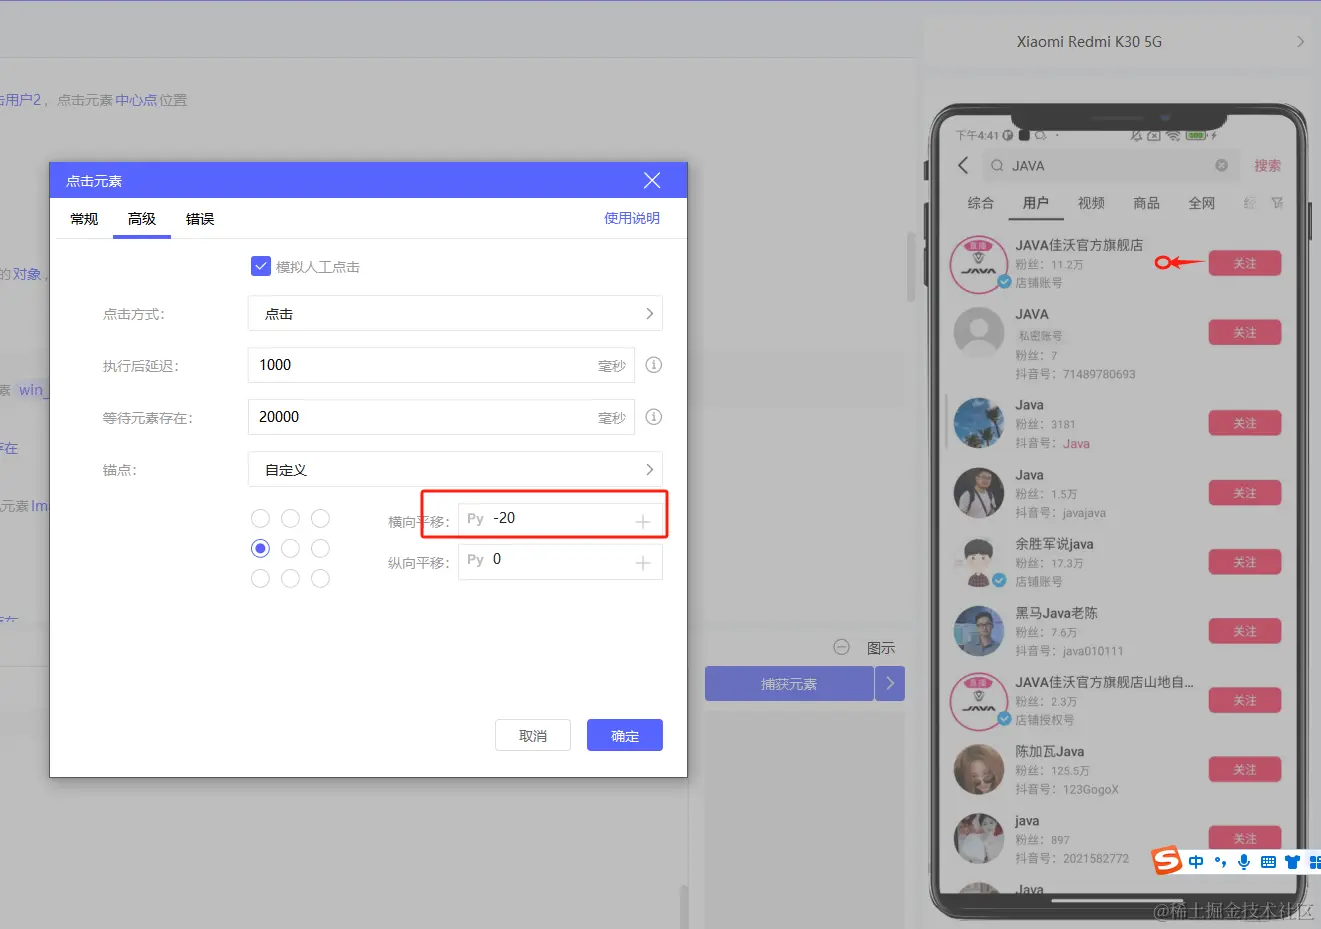Follow 余胜军说java with 关注
1321x929 pixels.
coord(1245,562)
